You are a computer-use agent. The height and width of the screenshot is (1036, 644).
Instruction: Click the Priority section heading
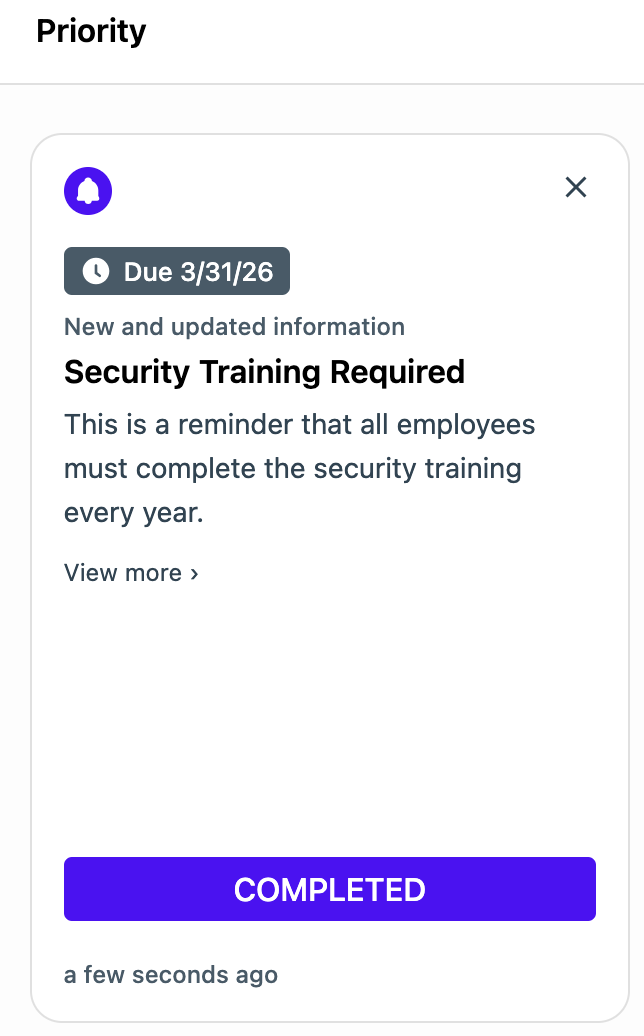[91, 31]
